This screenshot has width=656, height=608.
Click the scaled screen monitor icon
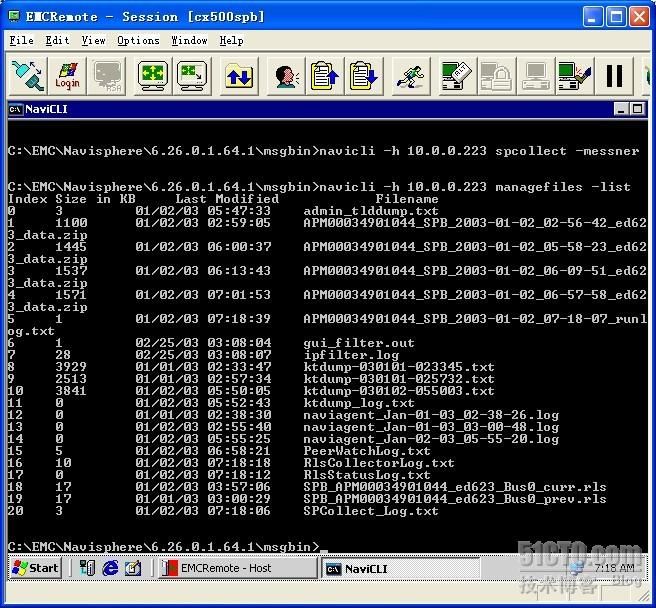(192, 76)
